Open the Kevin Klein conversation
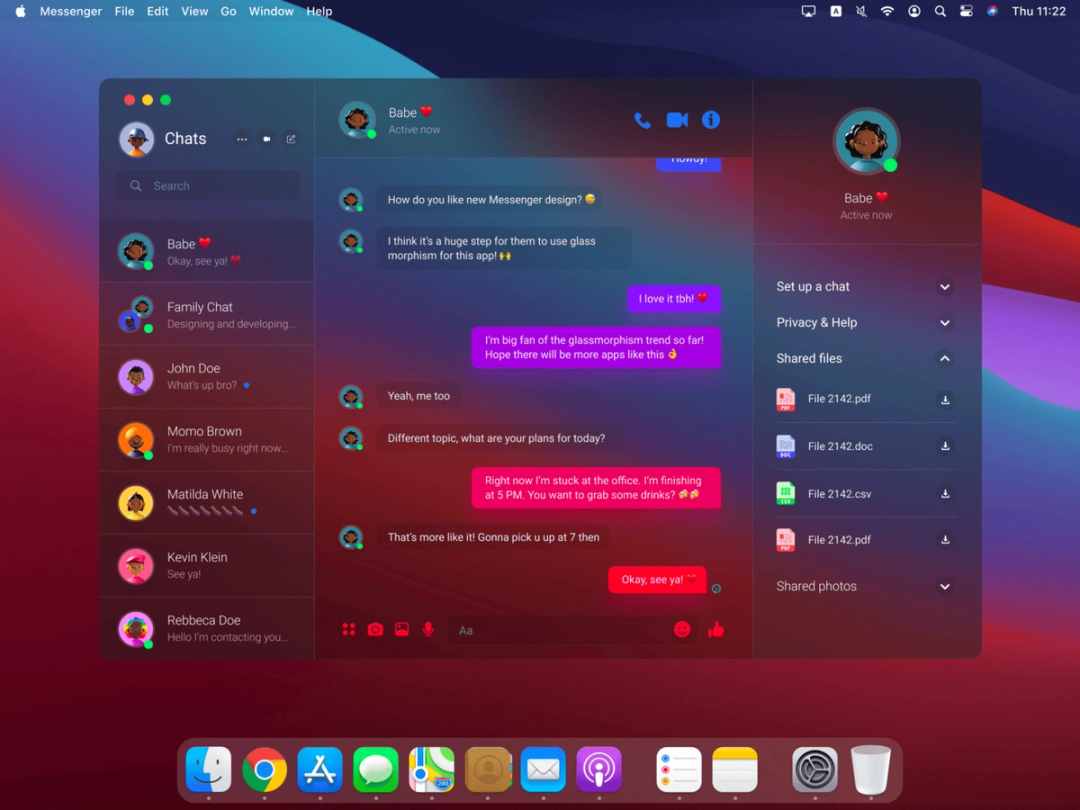The width and height of the screenshot is (1080, 810). coord(207,565)
